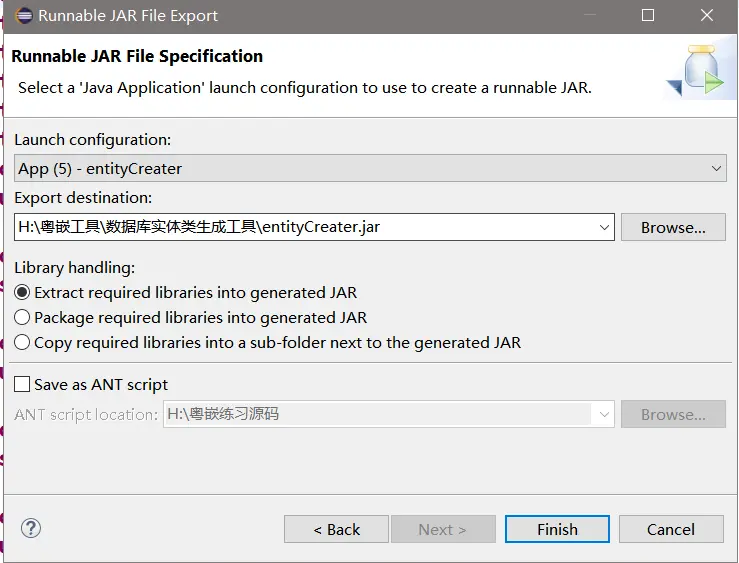
Task: Click Browse next to ANT script location
Action: point(673,414)
